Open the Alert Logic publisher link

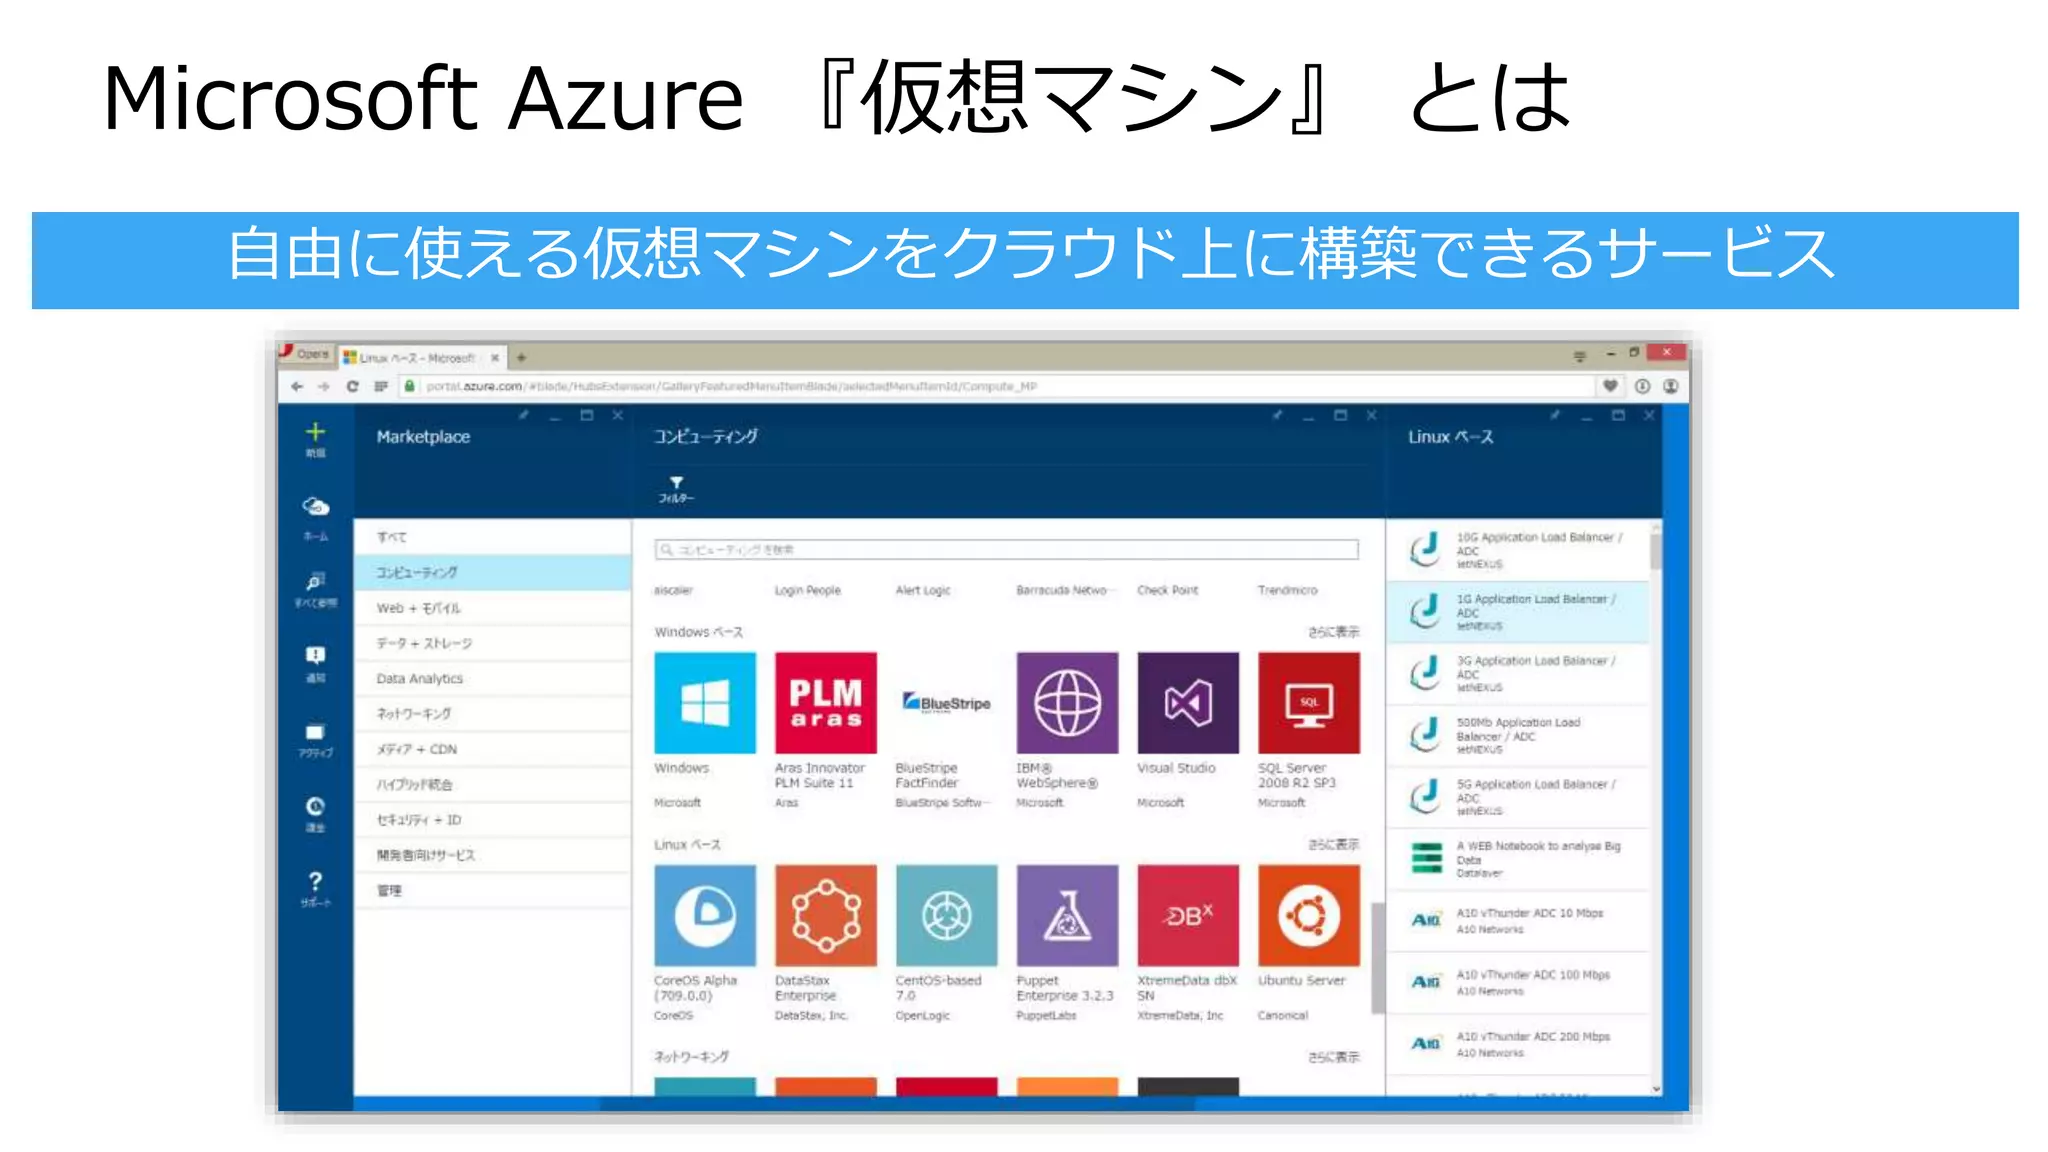(923, 590)
